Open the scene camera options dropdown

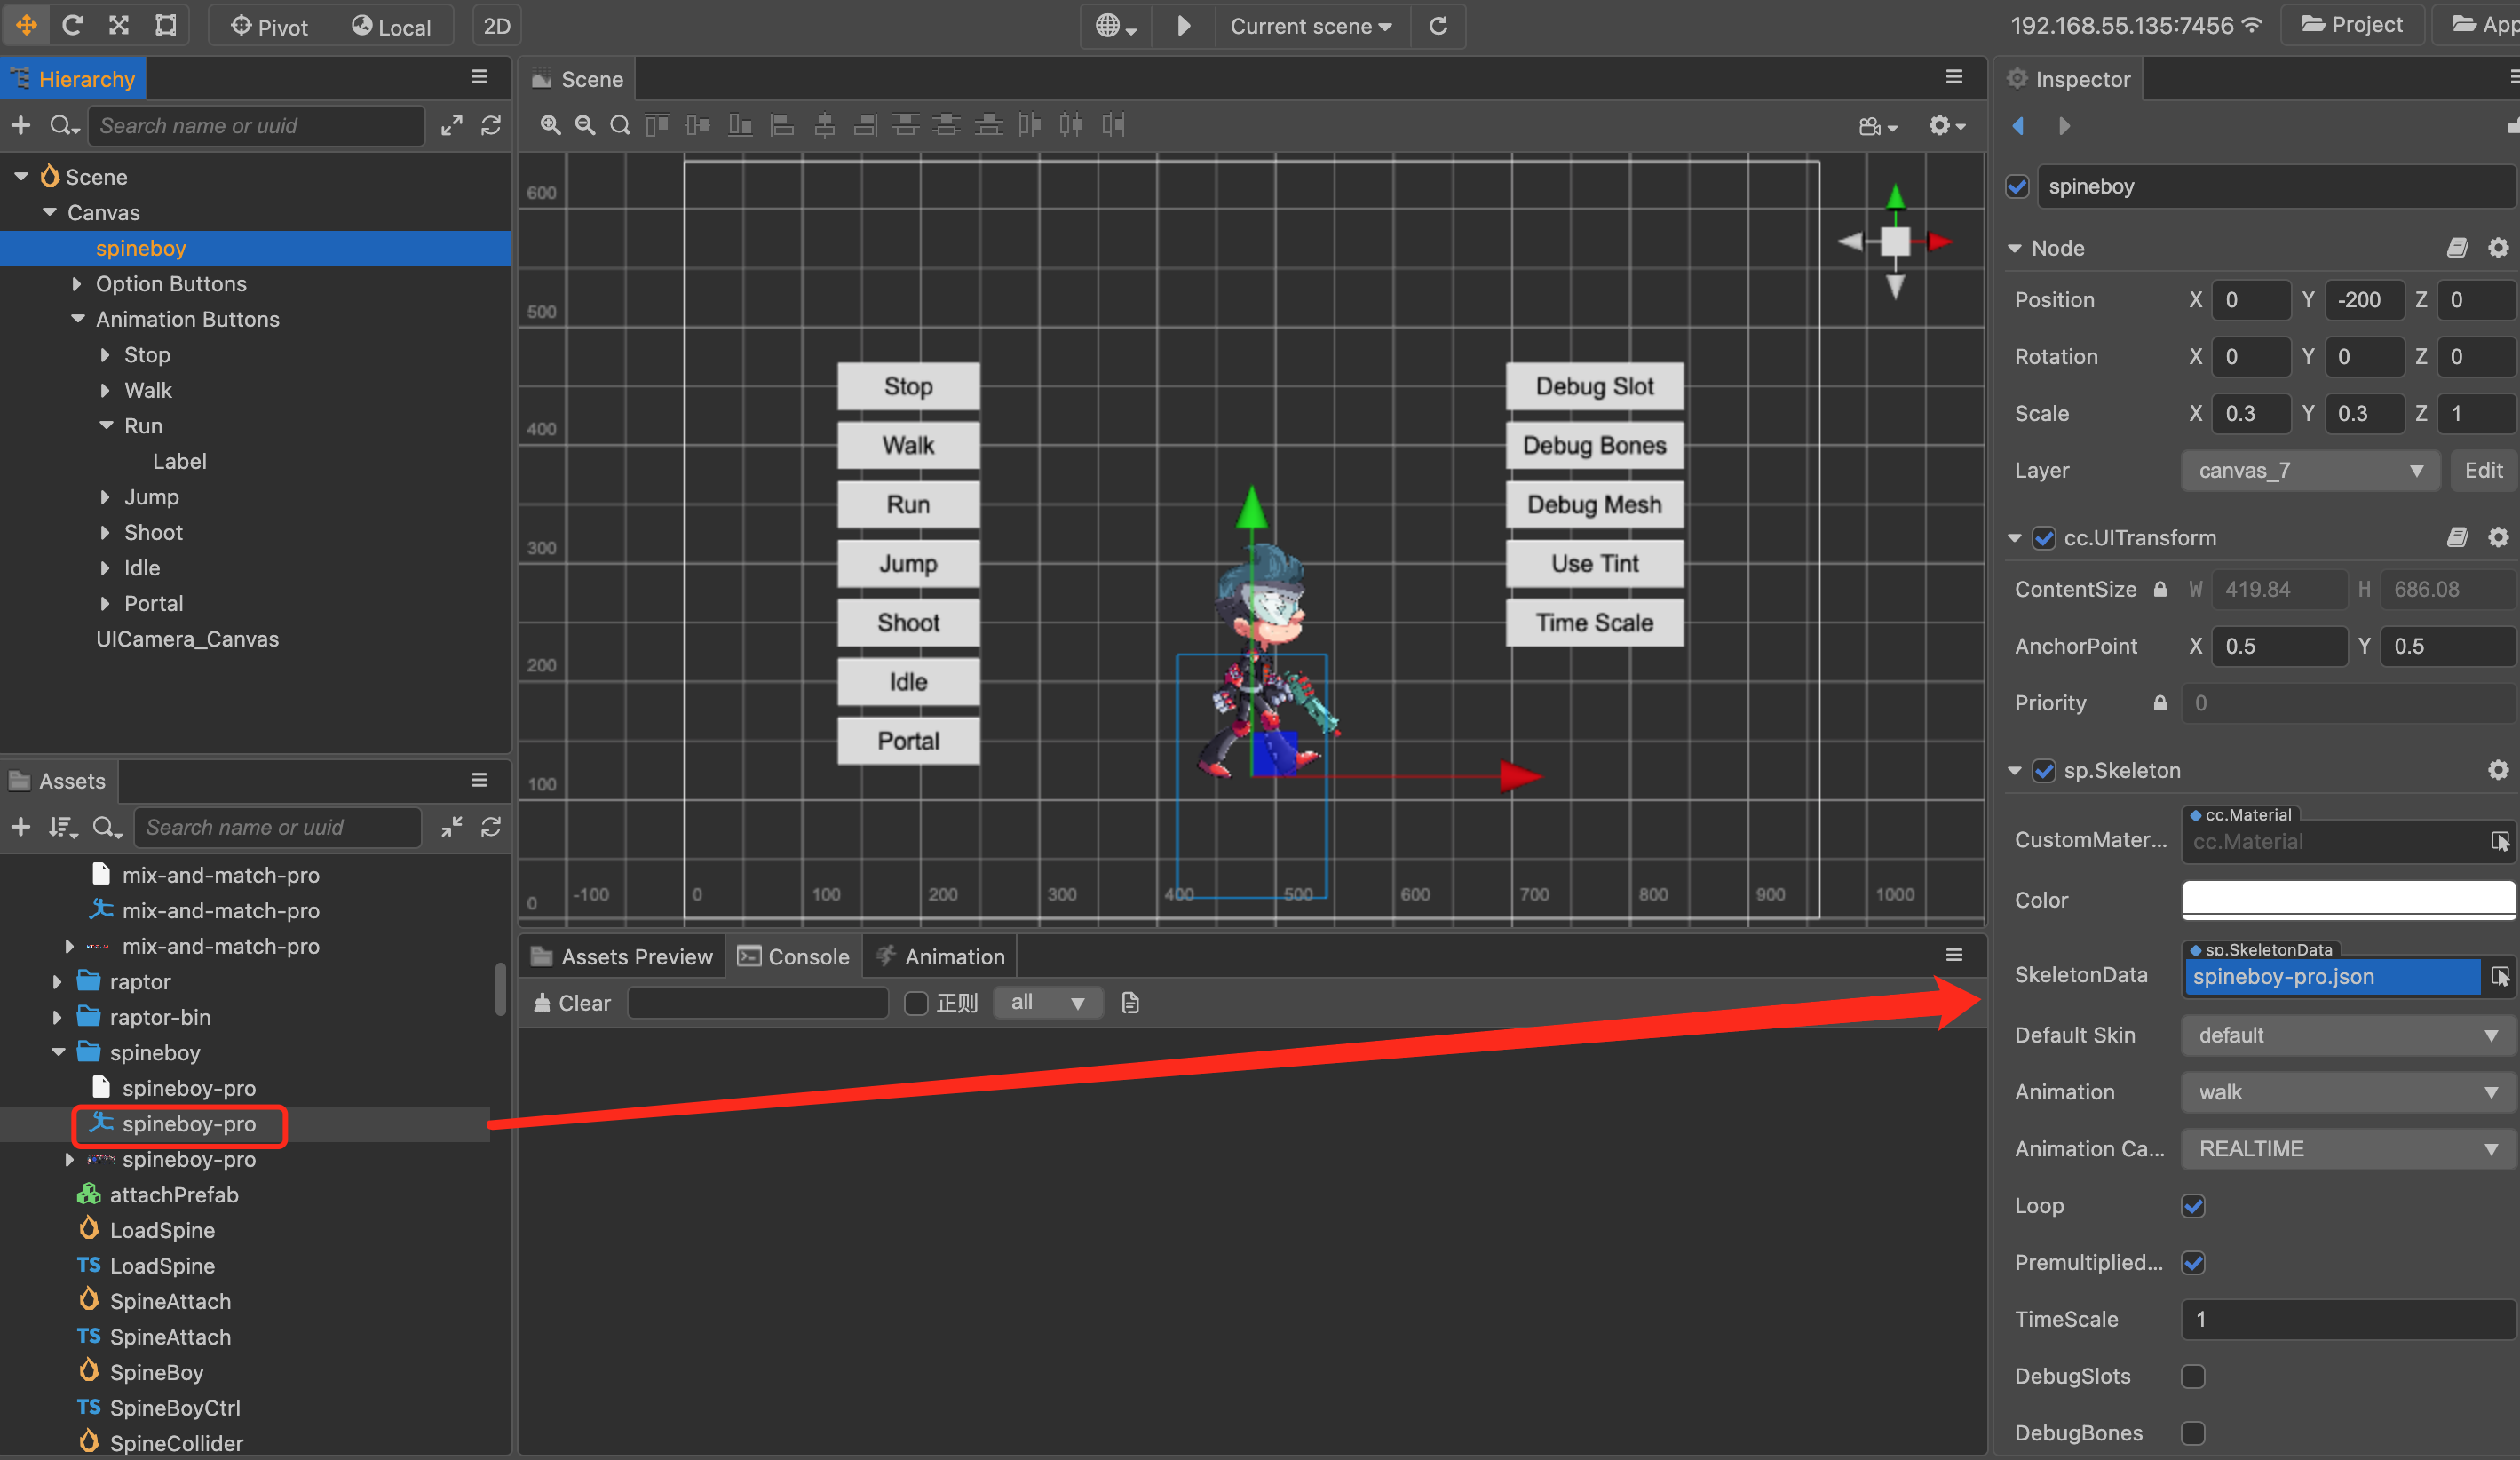(1878, 126)
